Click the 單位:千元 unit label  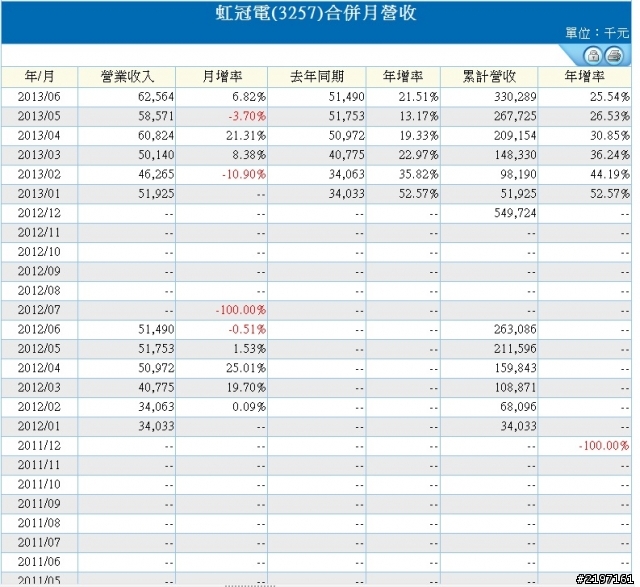click(x=597, y=33)
